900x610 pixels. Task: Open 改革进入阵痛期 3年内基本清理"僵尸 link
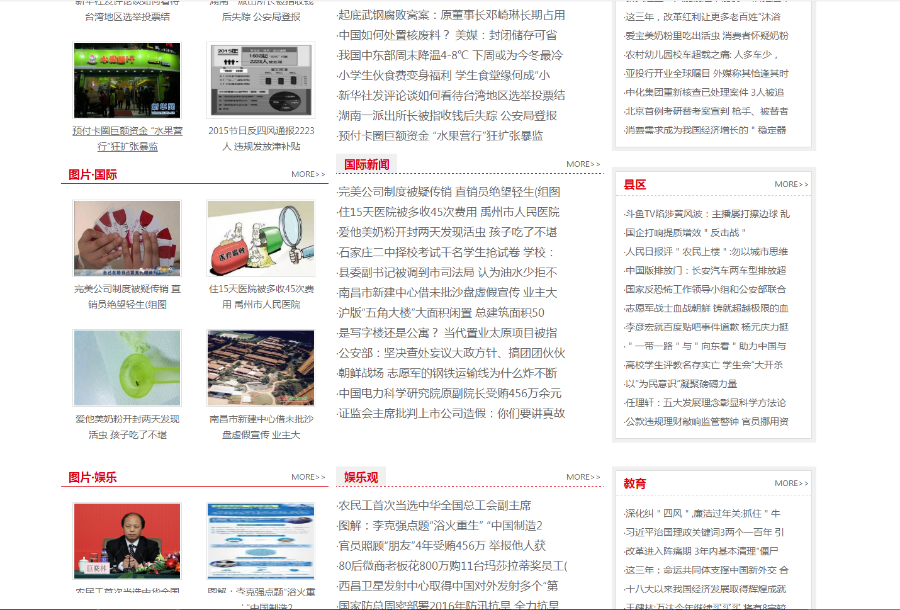coord(701,551)
